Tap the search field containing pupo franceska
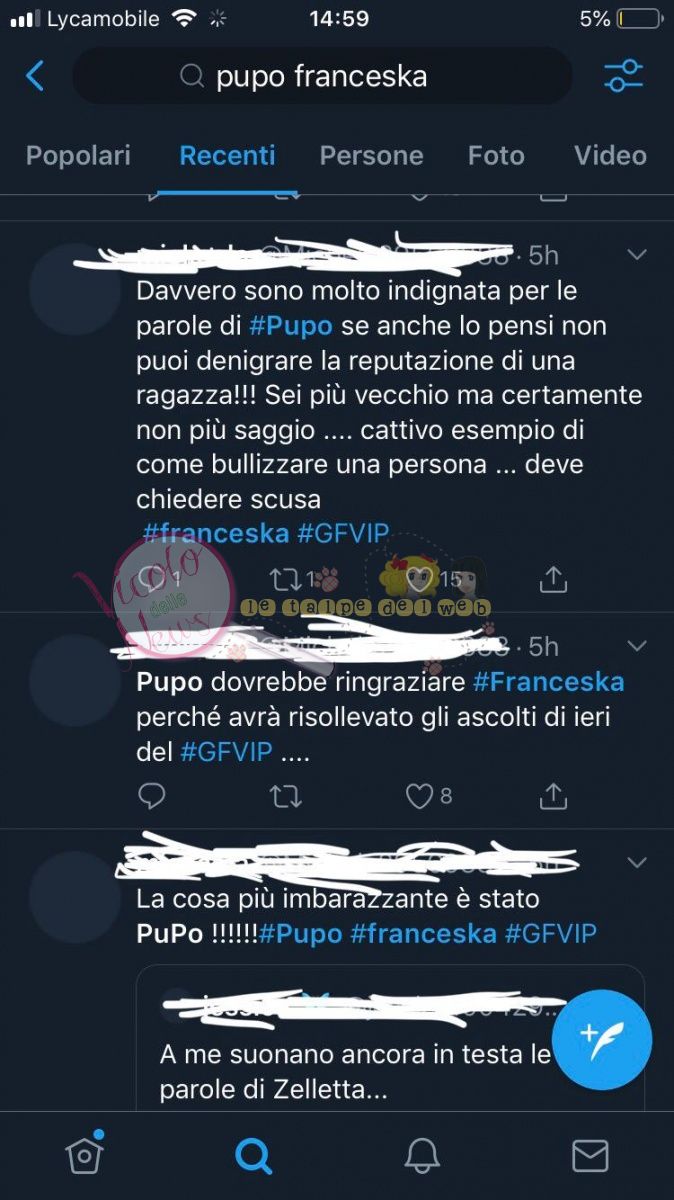Screen dimensions: 674x1200 pos(322,76)
